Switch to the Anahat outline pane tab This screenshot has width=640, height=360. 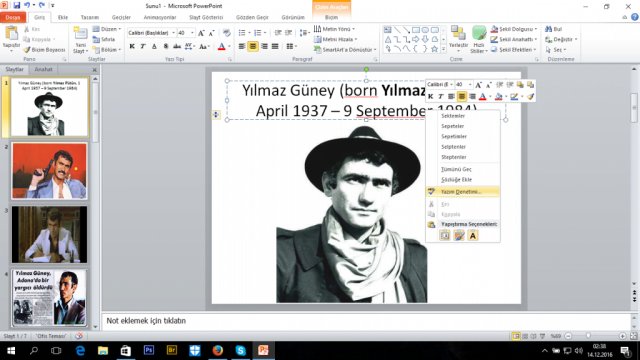43,69
